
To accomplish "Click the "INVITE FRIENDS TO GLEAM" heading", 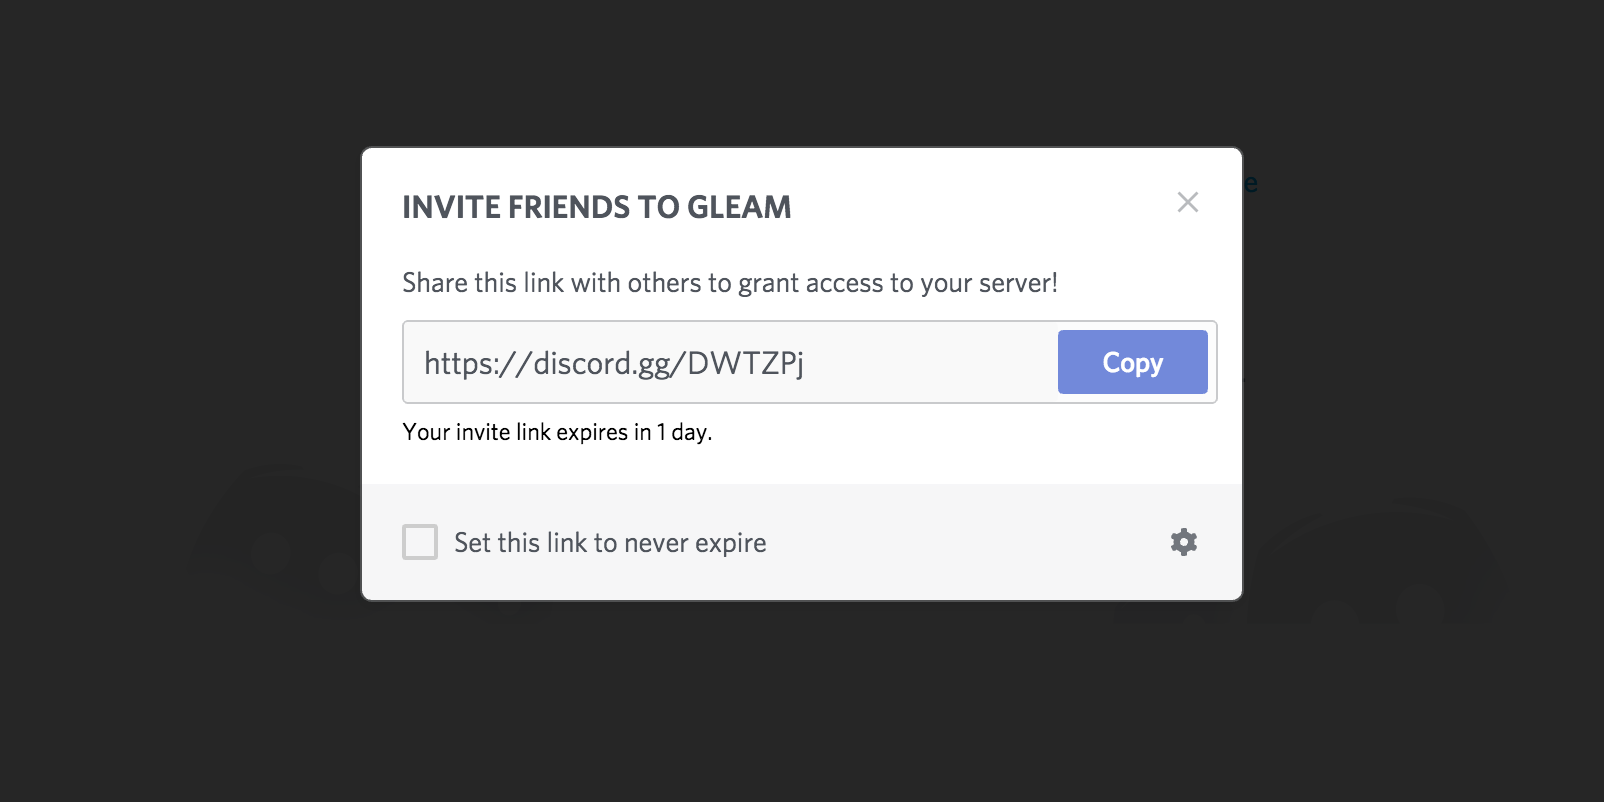I will [596, 207].
